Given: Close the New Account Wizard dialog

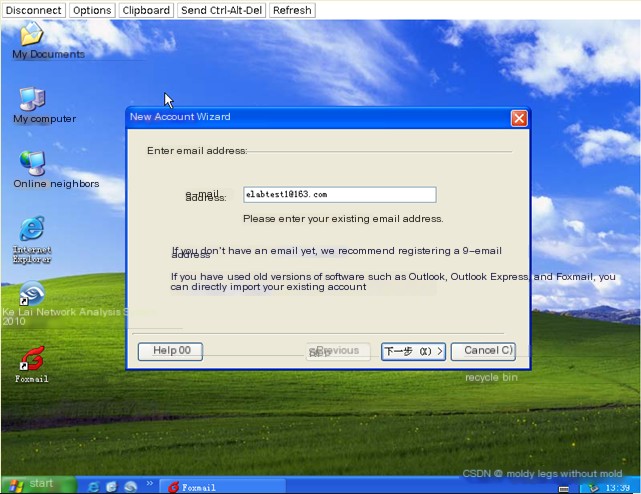Looking at the screenshot, I should point(519,119).
